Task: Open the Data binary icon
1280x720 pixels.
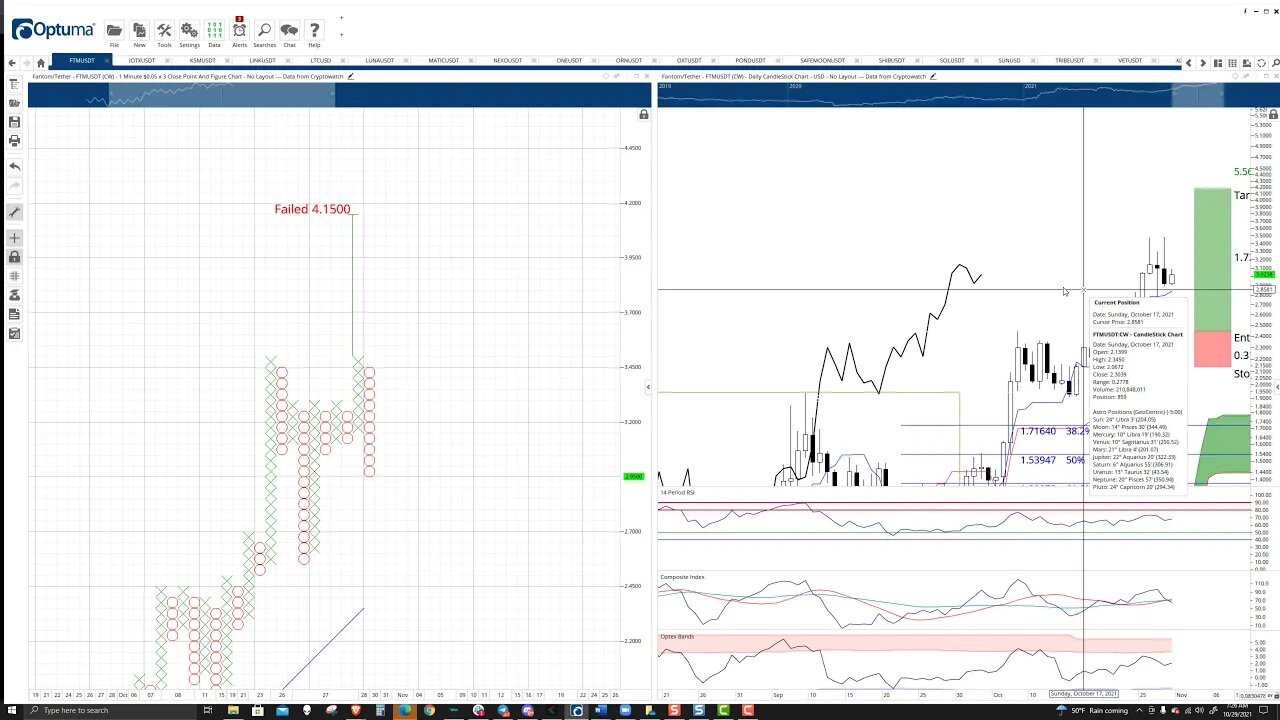Action: pos(214,31)
